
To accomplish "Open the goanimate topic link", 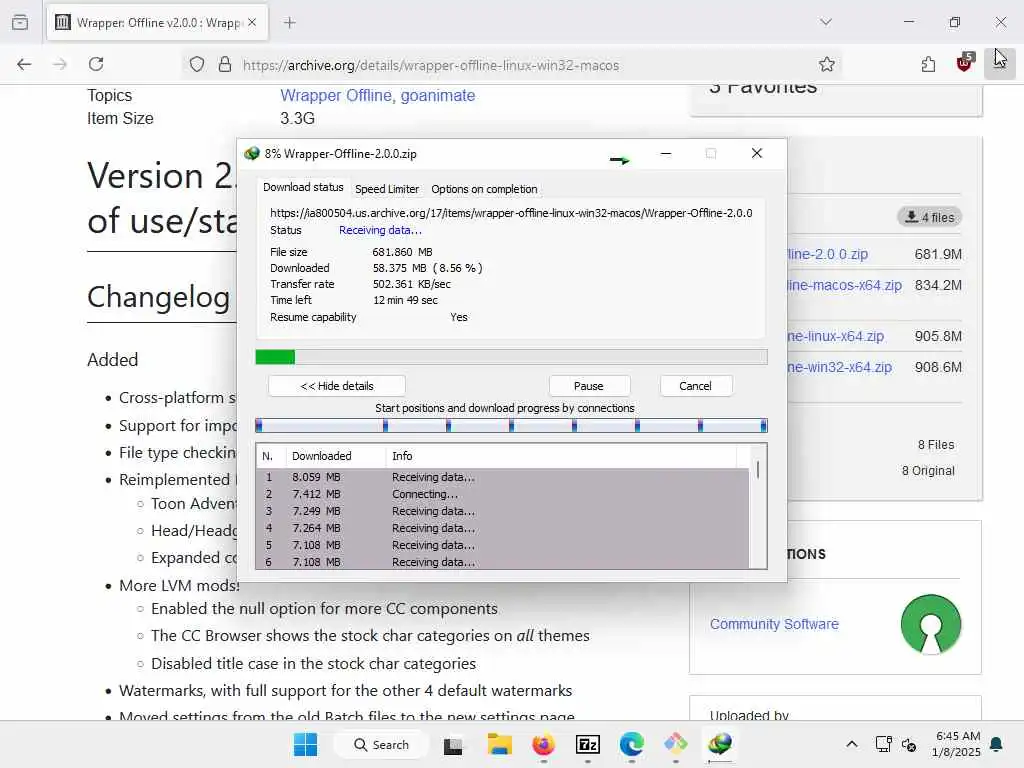I will 438,95.
